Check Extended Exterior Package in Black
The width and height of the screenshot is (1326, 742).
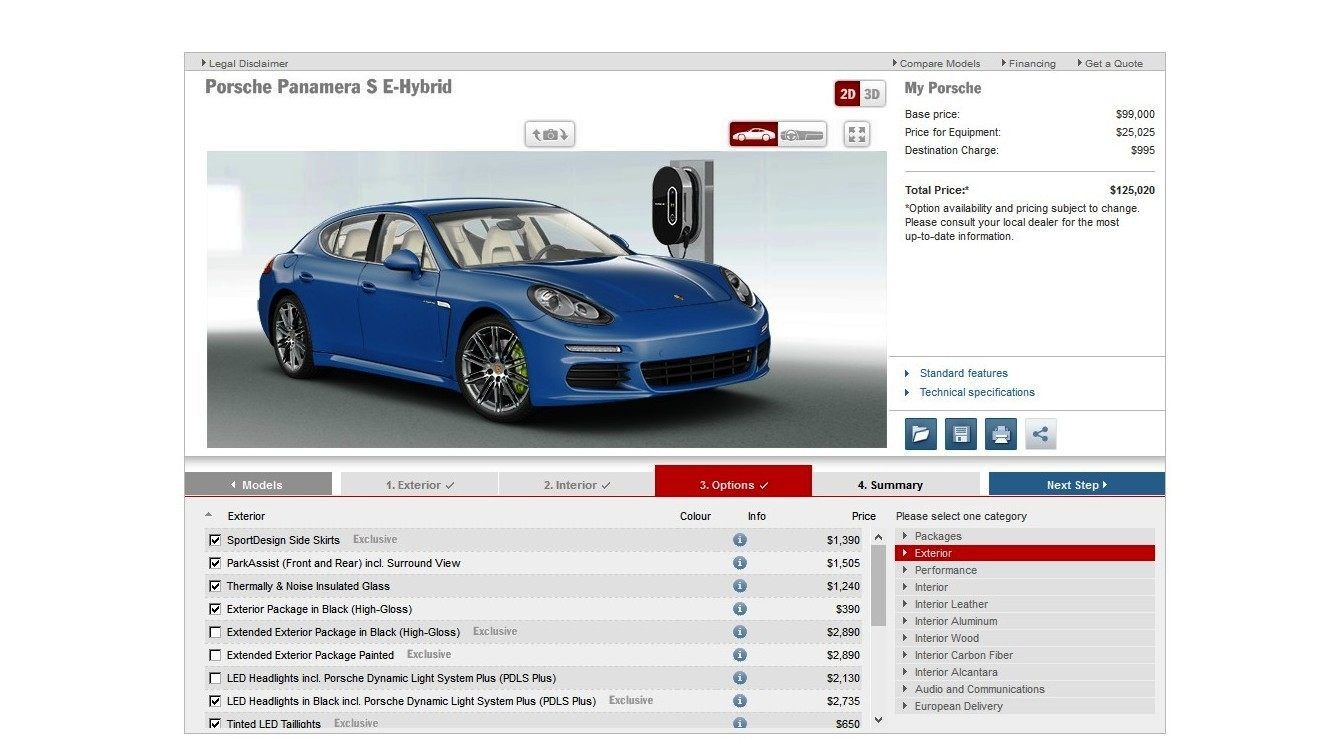215,632
